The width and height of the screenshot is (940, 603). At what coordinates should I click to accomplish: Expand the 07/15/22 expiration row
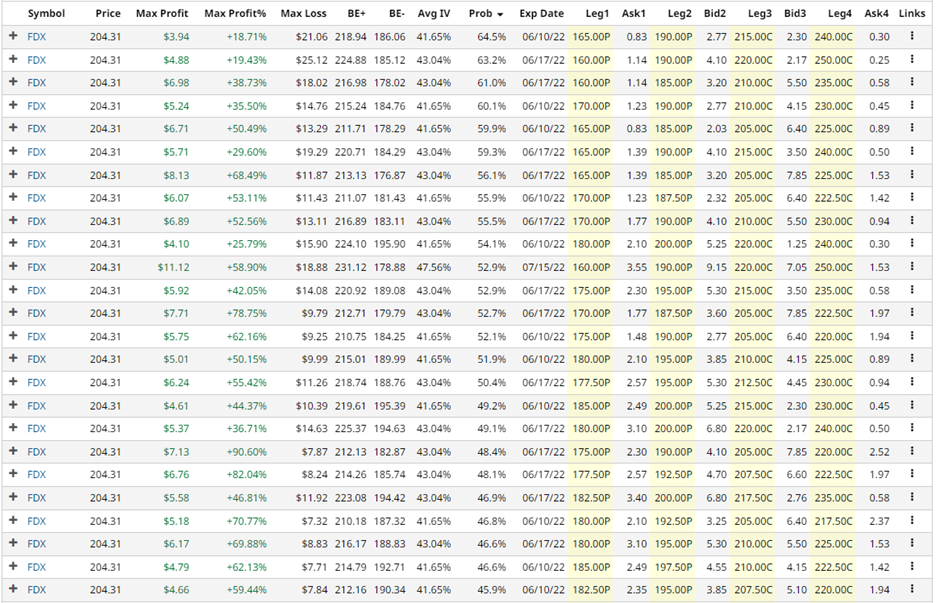point(13,267)
